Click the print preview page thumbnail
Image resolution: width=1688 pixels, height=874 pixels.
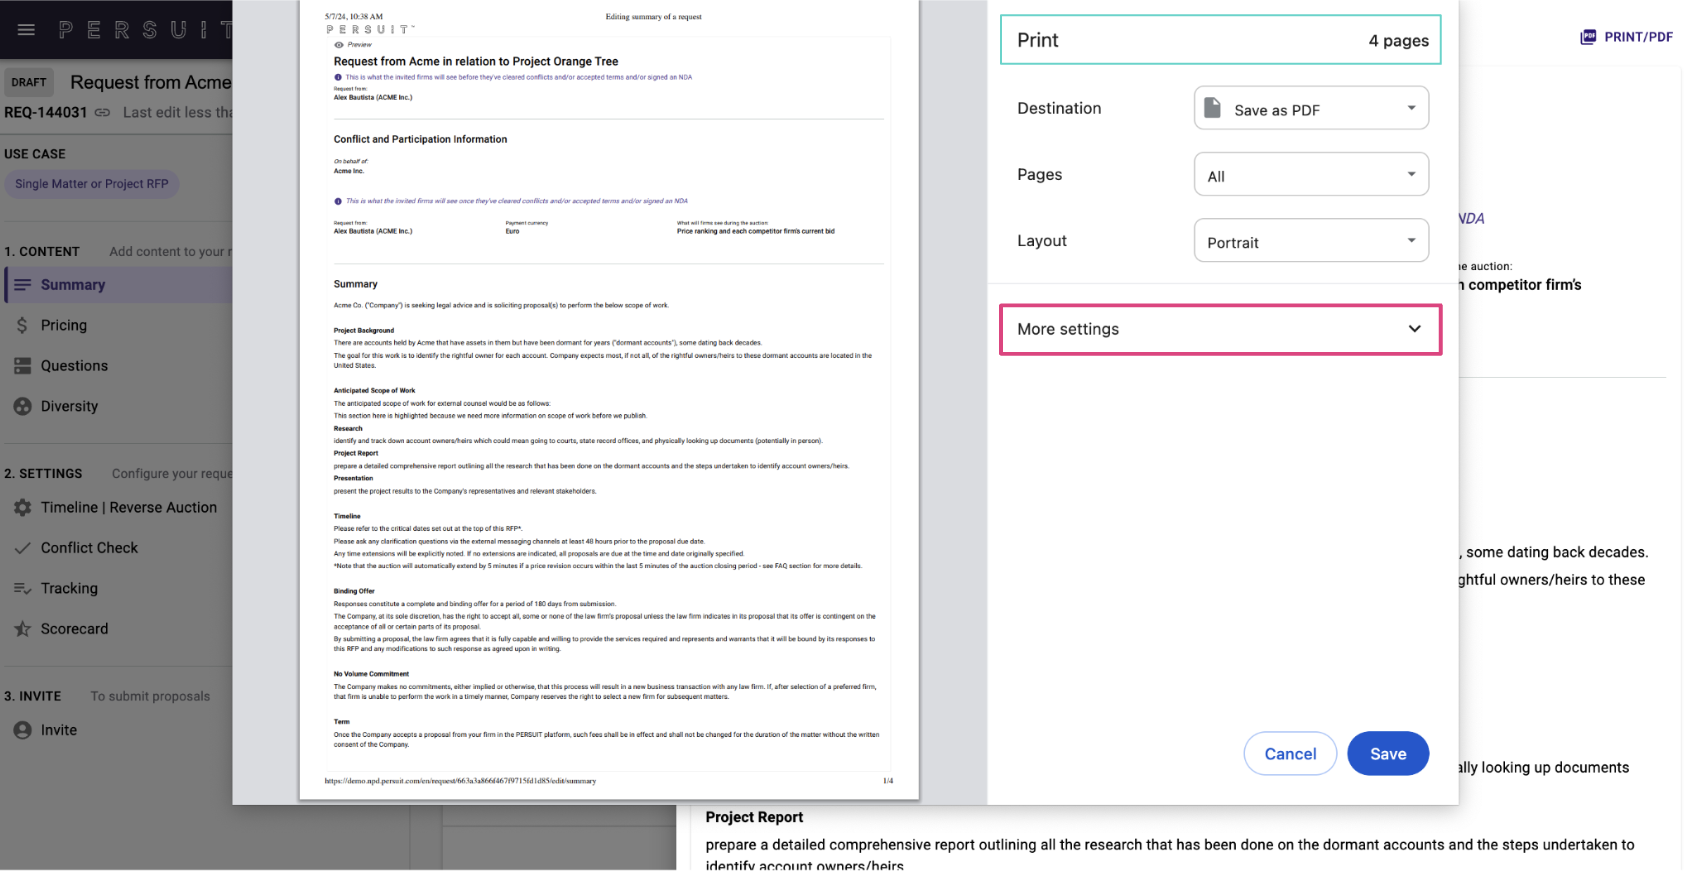pyautogui.click(x=608, y=398)
